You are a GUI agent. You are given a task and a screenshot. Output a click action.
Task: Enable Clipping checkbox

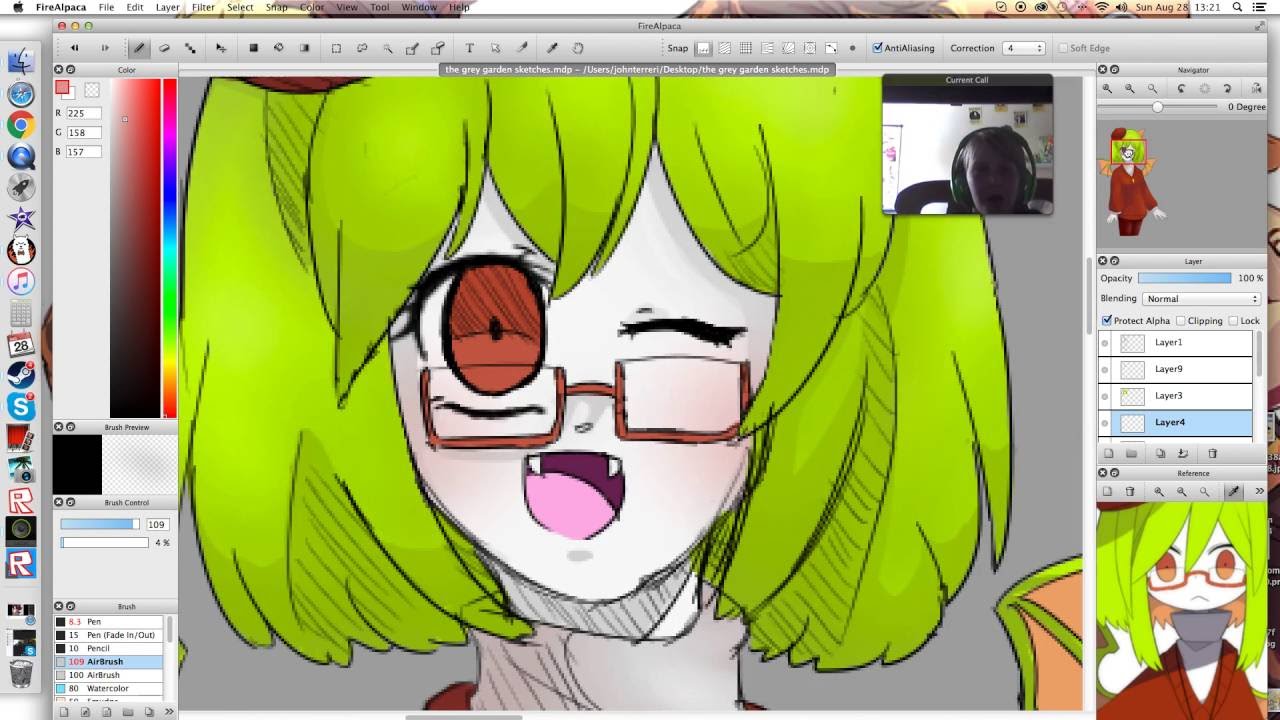tap(1181, 321)
